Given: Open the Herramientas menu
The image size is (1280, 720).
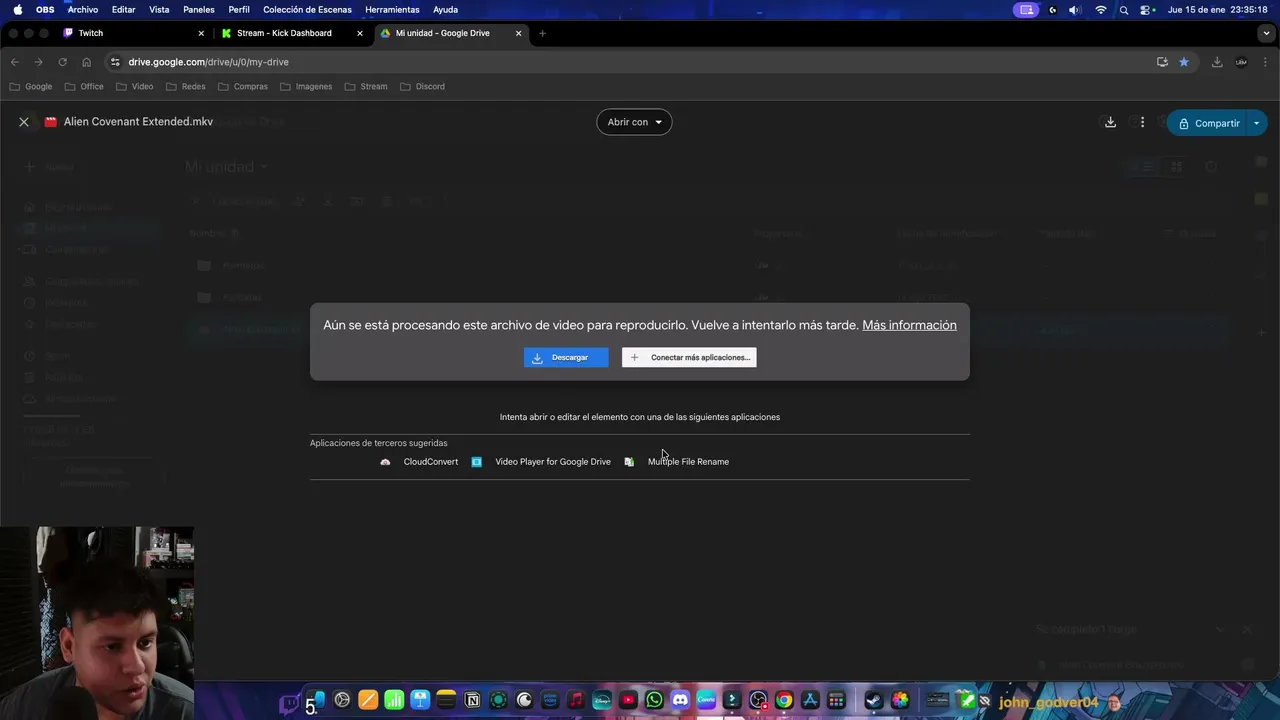Looking at the screenshot, I should [x=392, y=10].
